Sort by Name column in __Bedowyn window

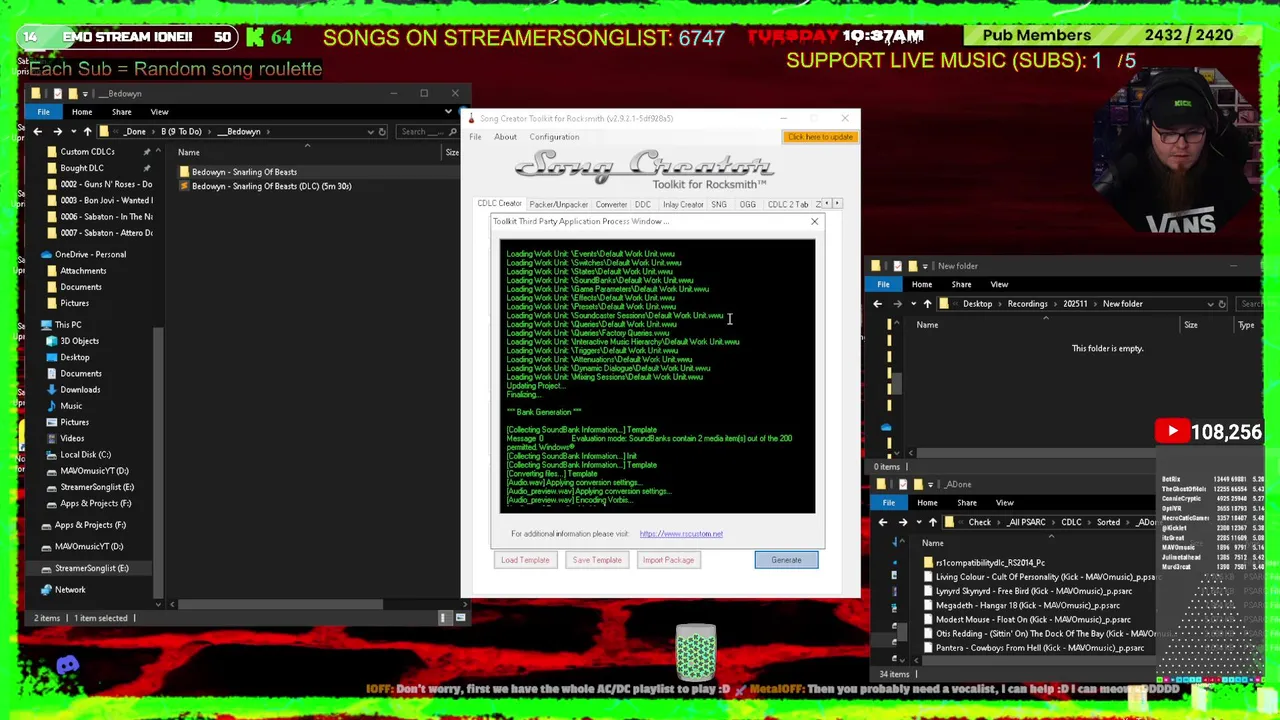point(188,152)
